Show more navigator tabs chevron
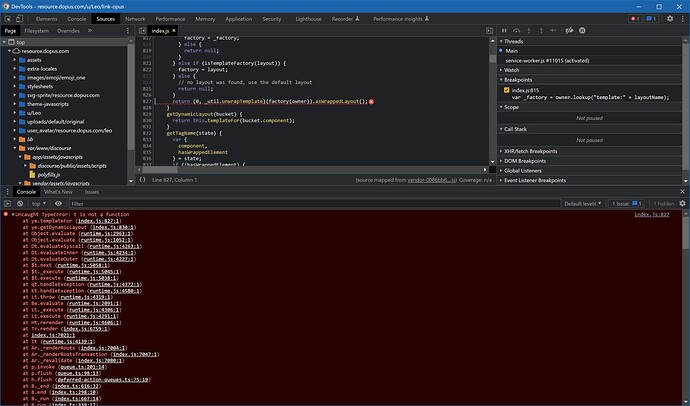The image size is (690, 406). click(90, 31)
